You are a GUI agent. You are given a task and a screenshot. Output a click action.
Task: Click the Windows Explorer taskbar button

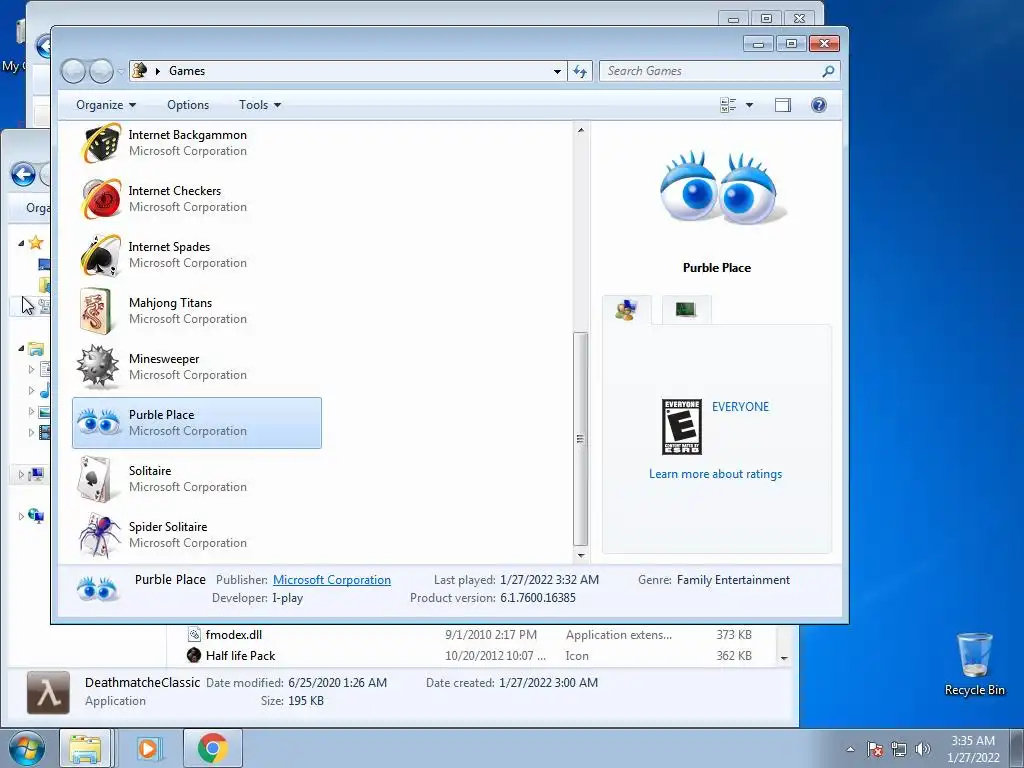[86, 748]
